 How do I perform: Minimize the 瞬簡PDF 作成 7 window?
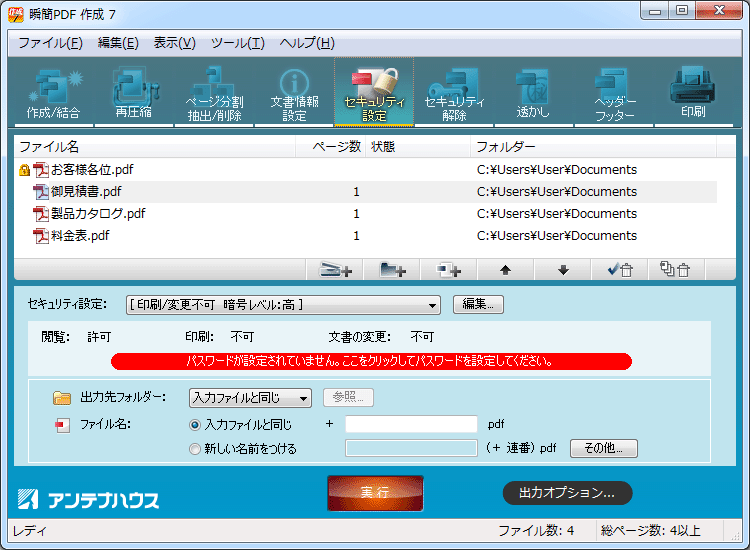click(x=655, y=11)
